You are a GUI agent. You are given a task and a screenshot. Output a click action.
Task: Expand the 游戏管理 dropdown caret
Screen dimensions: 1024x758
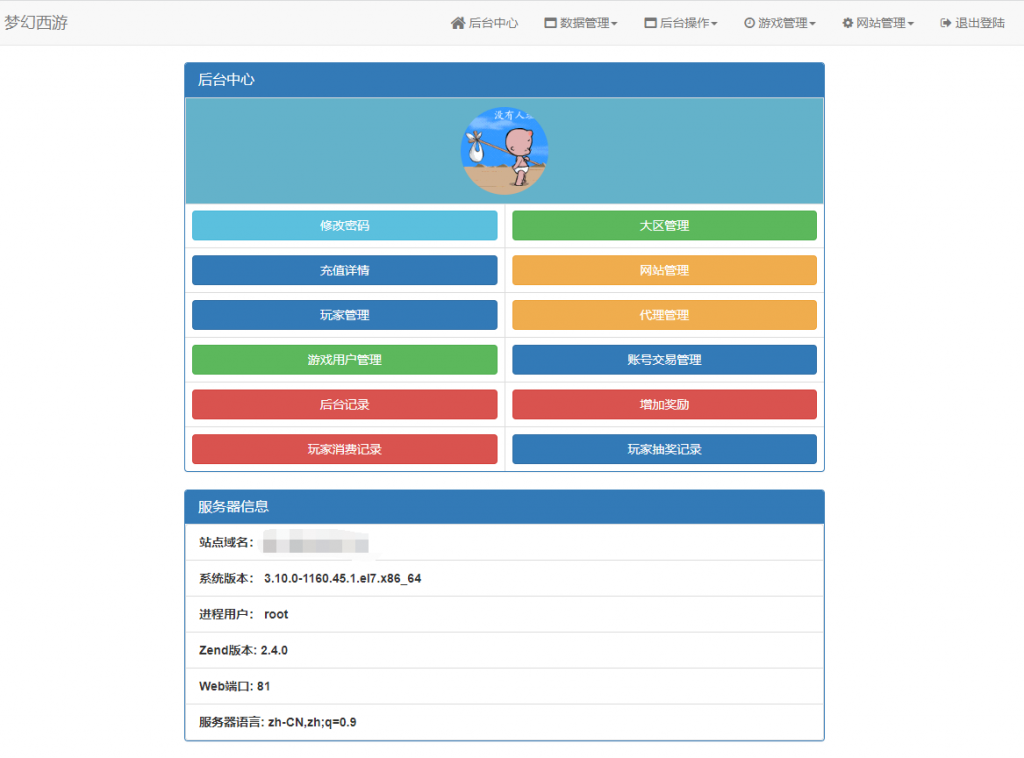coord(813,24)
